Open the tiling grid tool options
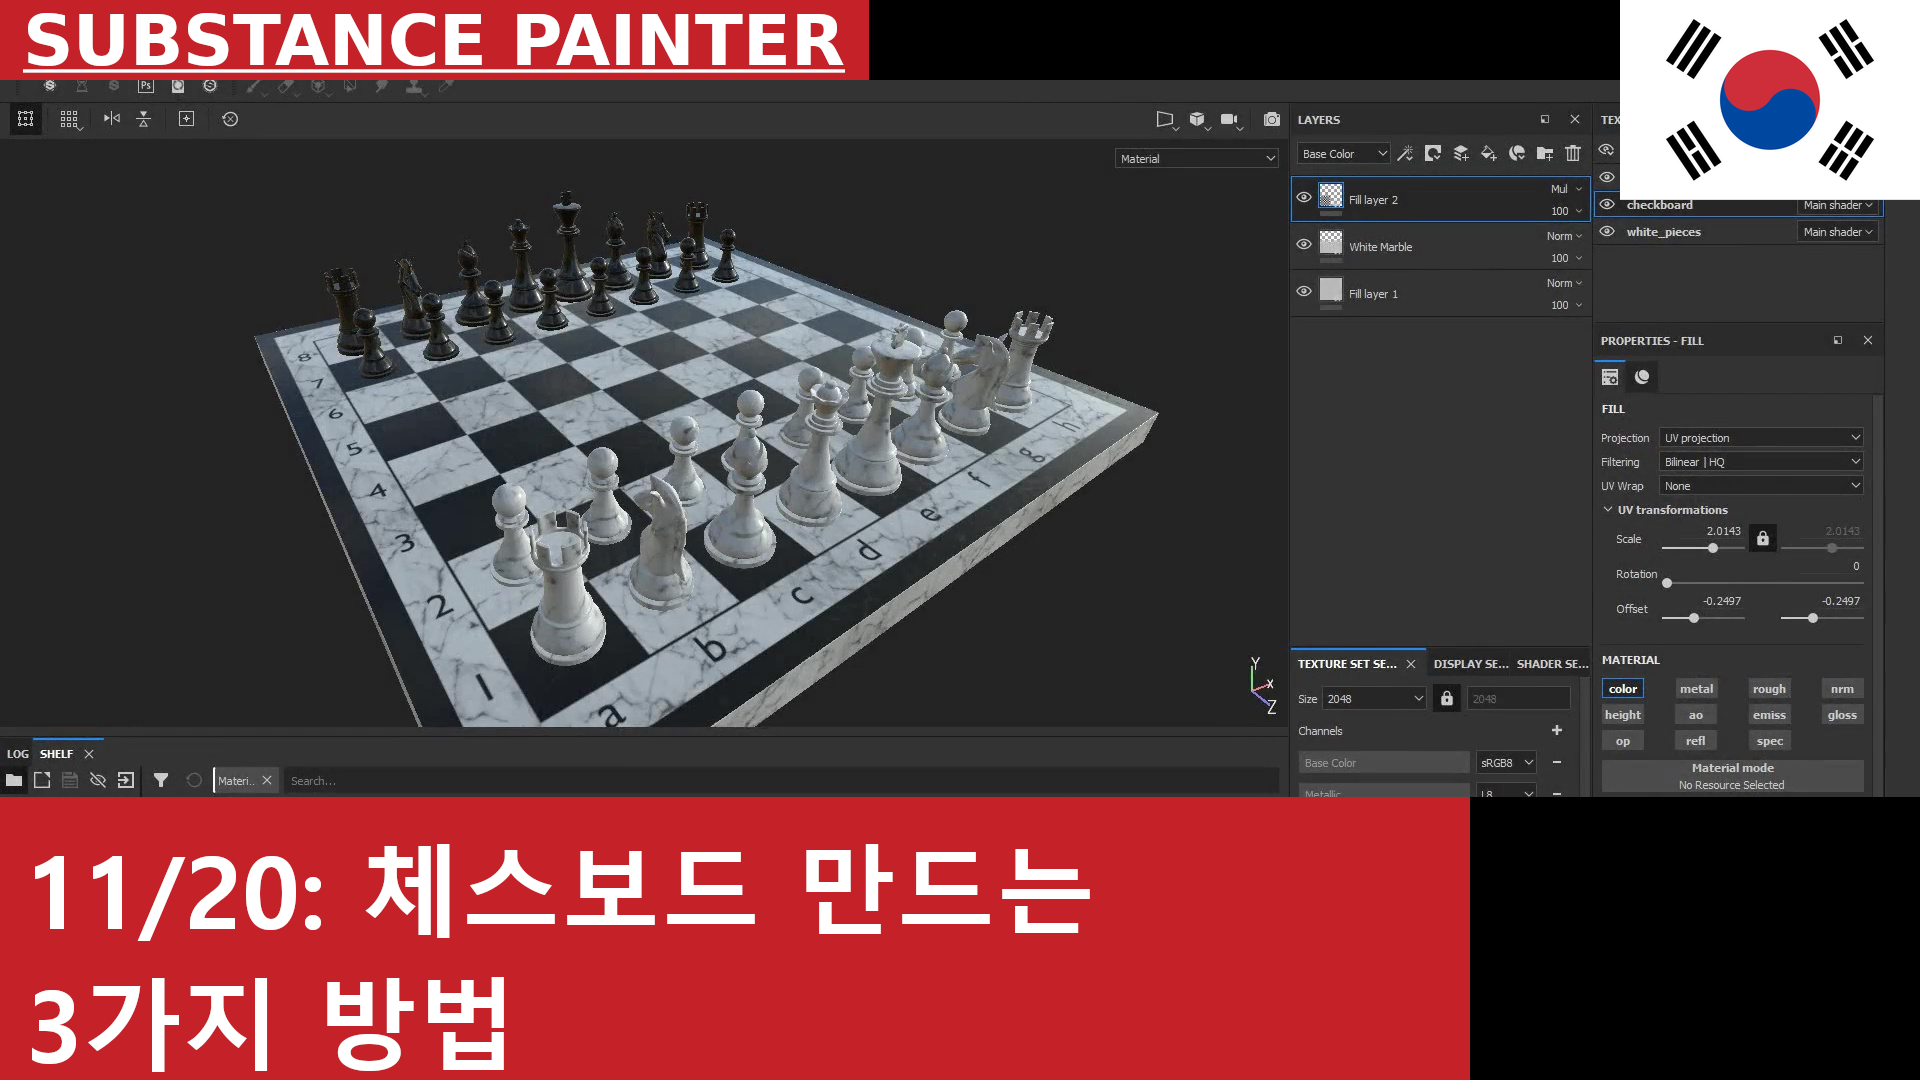 point(69,119)
